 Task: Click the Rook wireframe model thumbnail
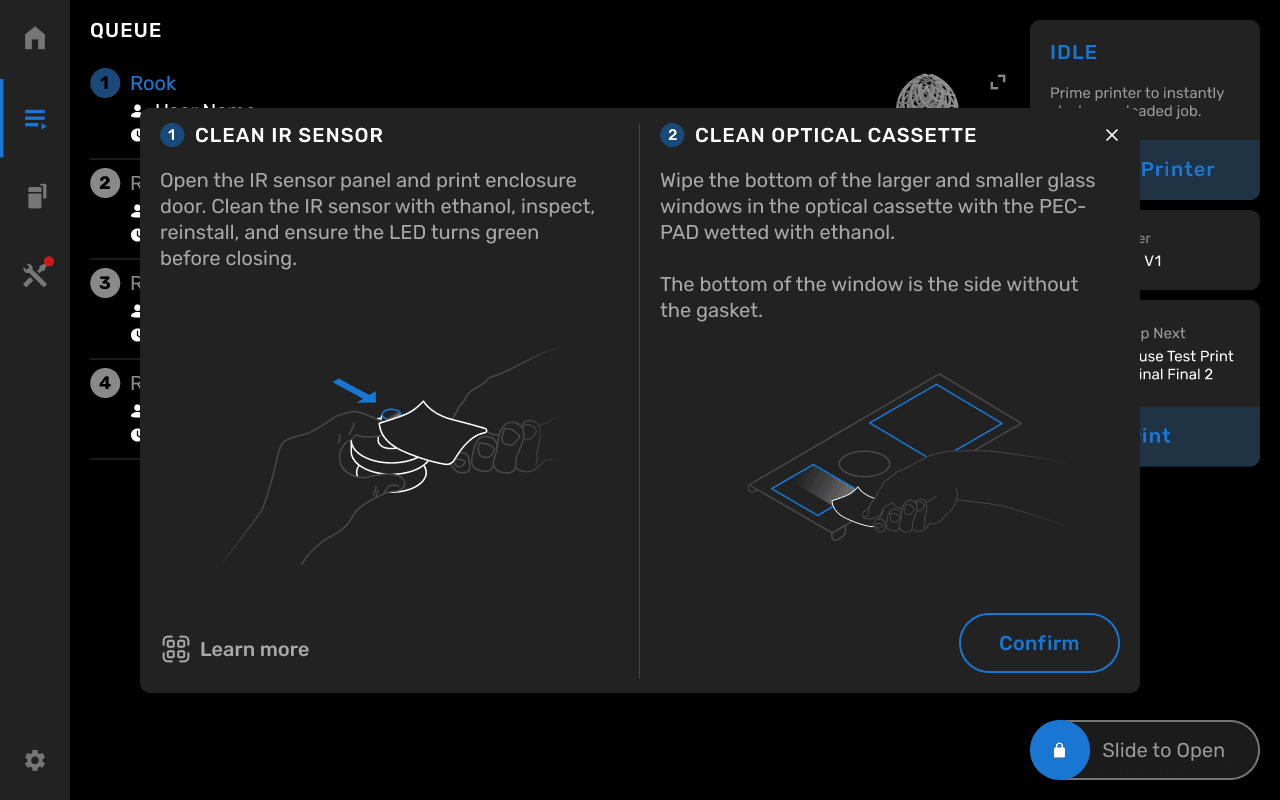[927, 91]
